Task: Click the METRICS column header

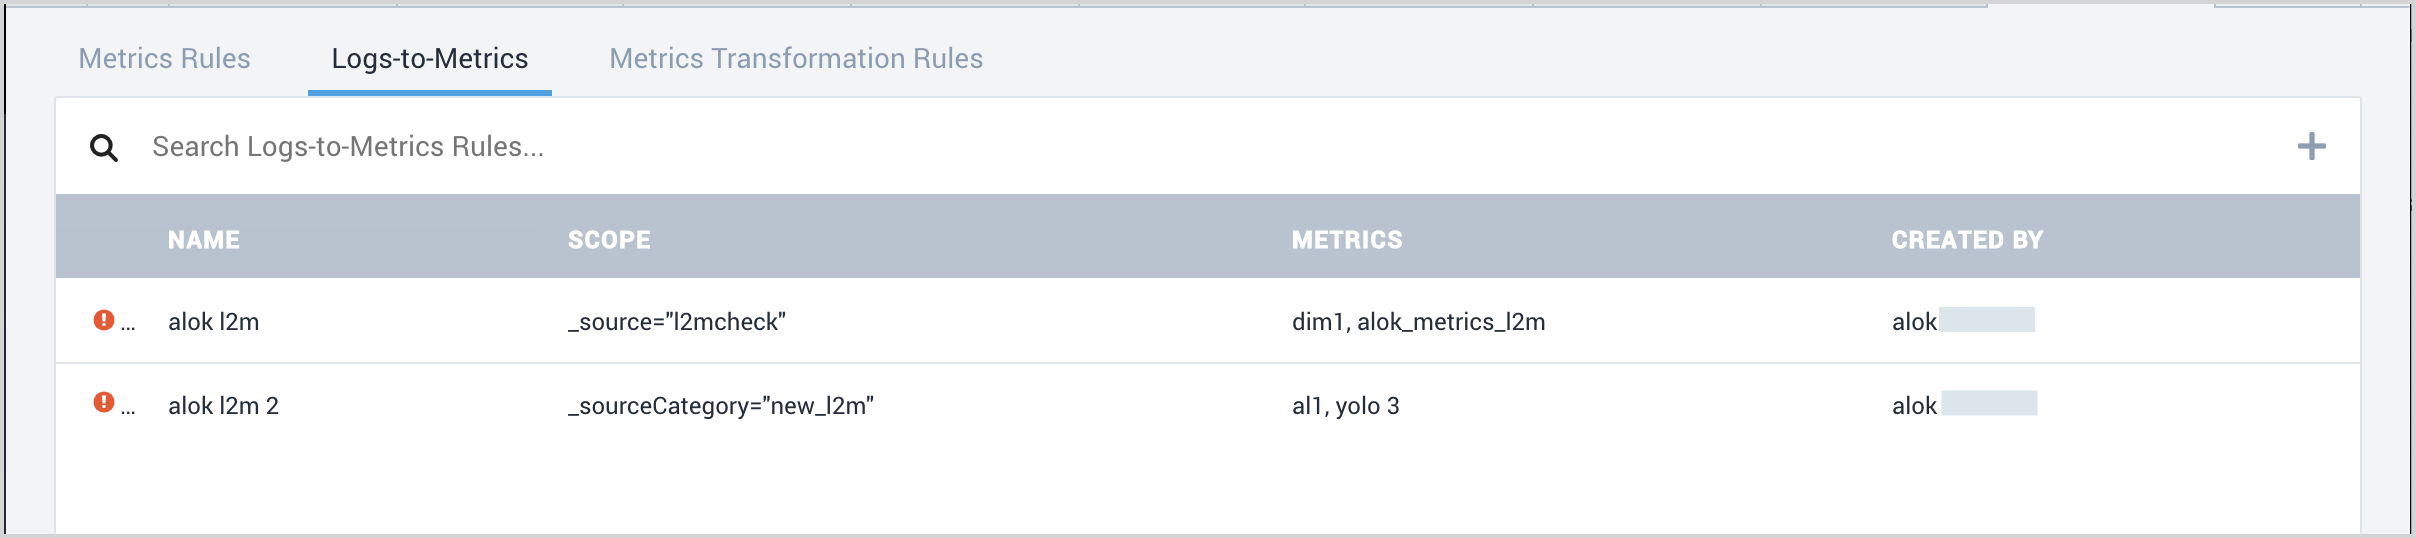Action: [1347, 240]
